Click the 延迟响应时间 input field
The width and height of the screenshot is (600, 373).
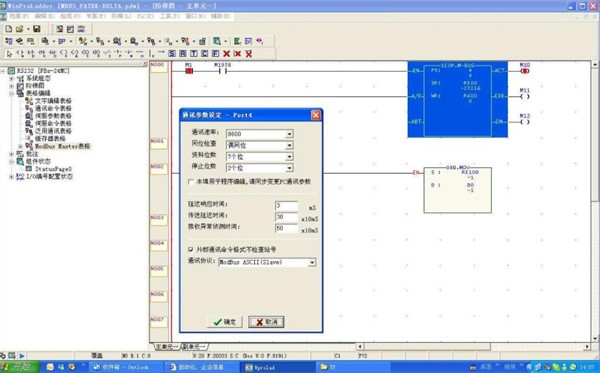[x=286, y=206]
